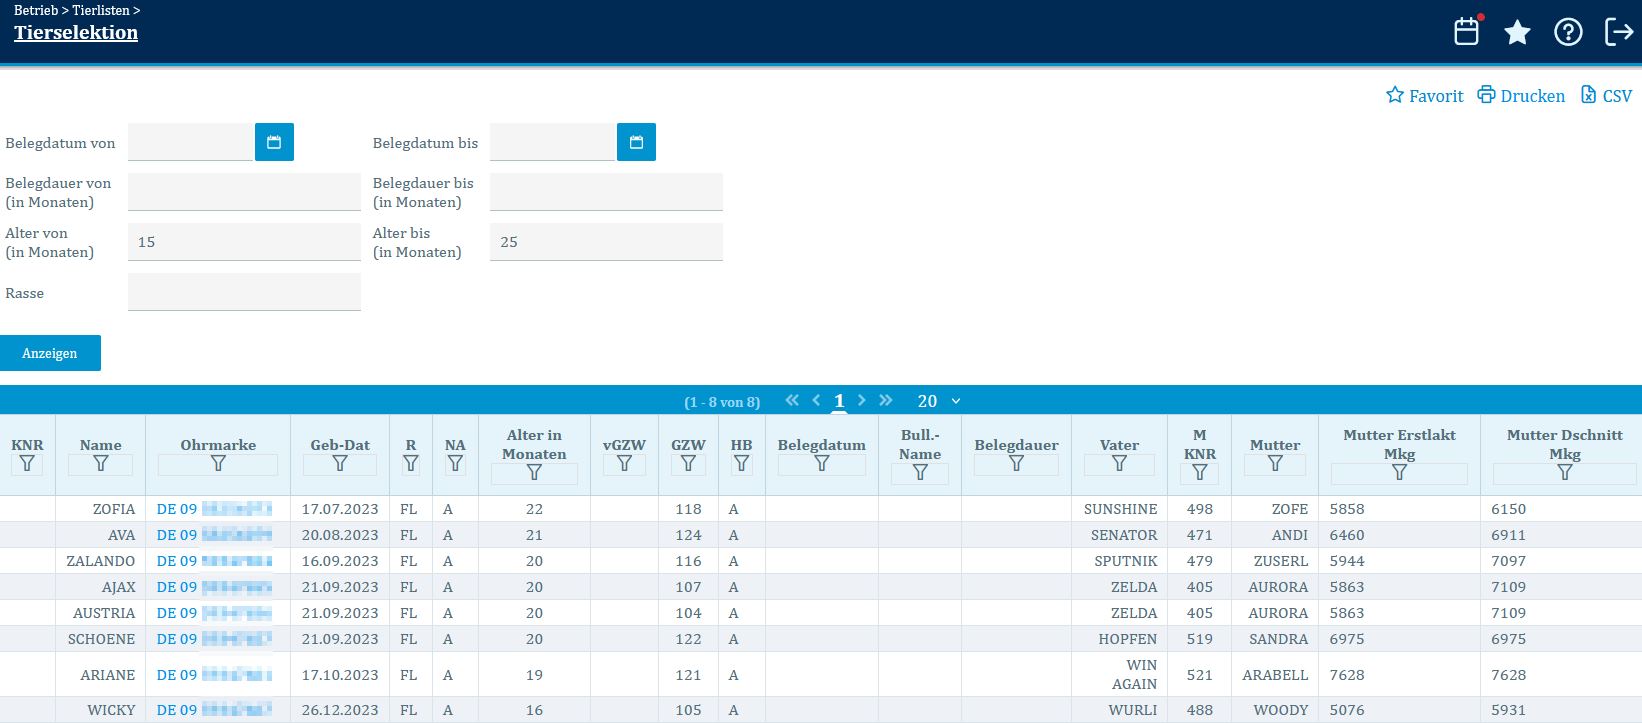Click filter icon under GZW column

[x=688, y=464]
